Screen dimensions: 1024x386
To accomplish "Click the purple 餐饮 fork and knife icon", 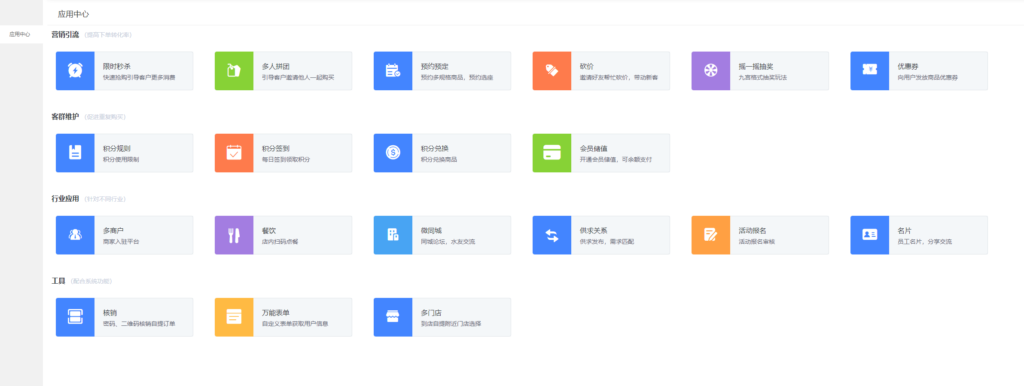I will pos(234,235).
